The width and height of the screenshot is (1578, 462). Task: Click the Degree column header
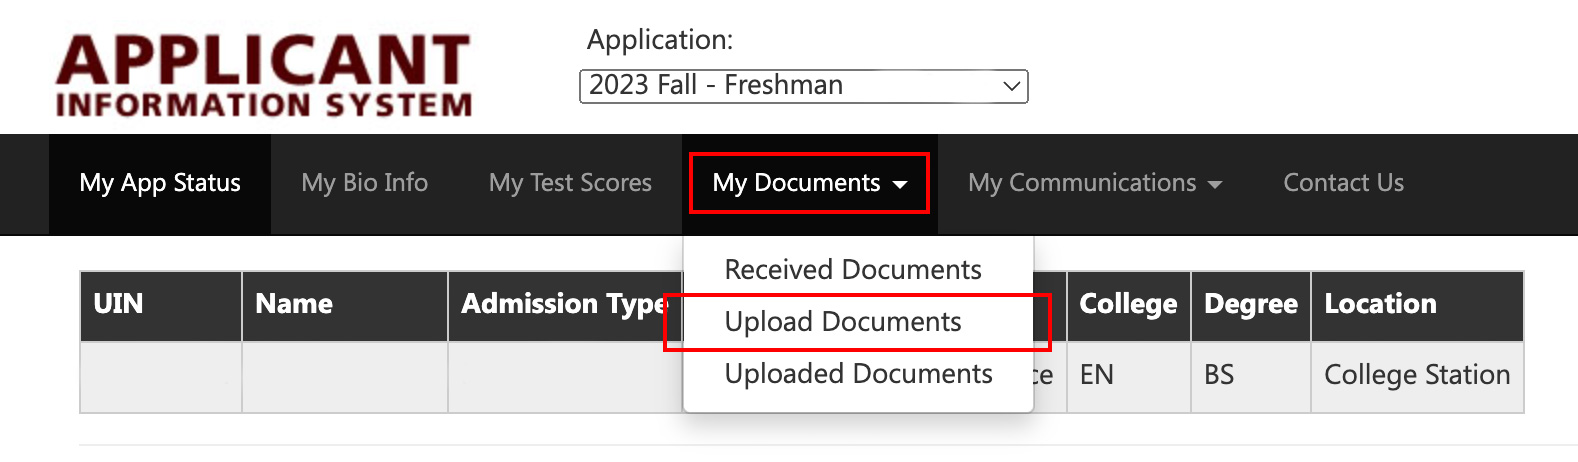[1251, 306]
